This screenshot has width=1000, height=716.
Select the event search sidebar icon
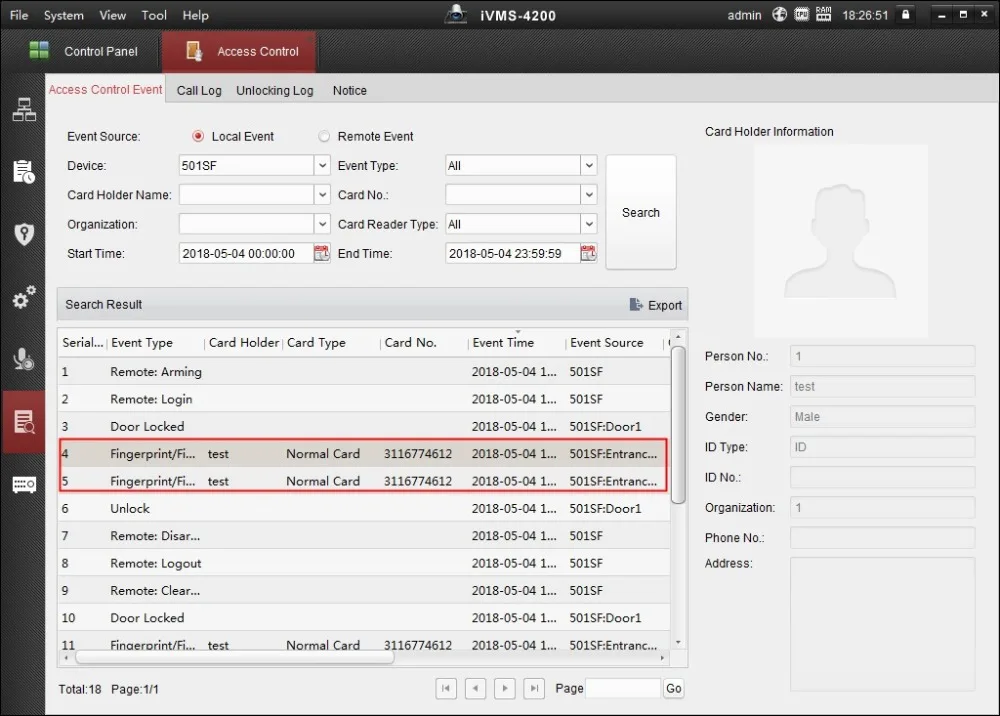pyautogui.click(x=24, y=421)
